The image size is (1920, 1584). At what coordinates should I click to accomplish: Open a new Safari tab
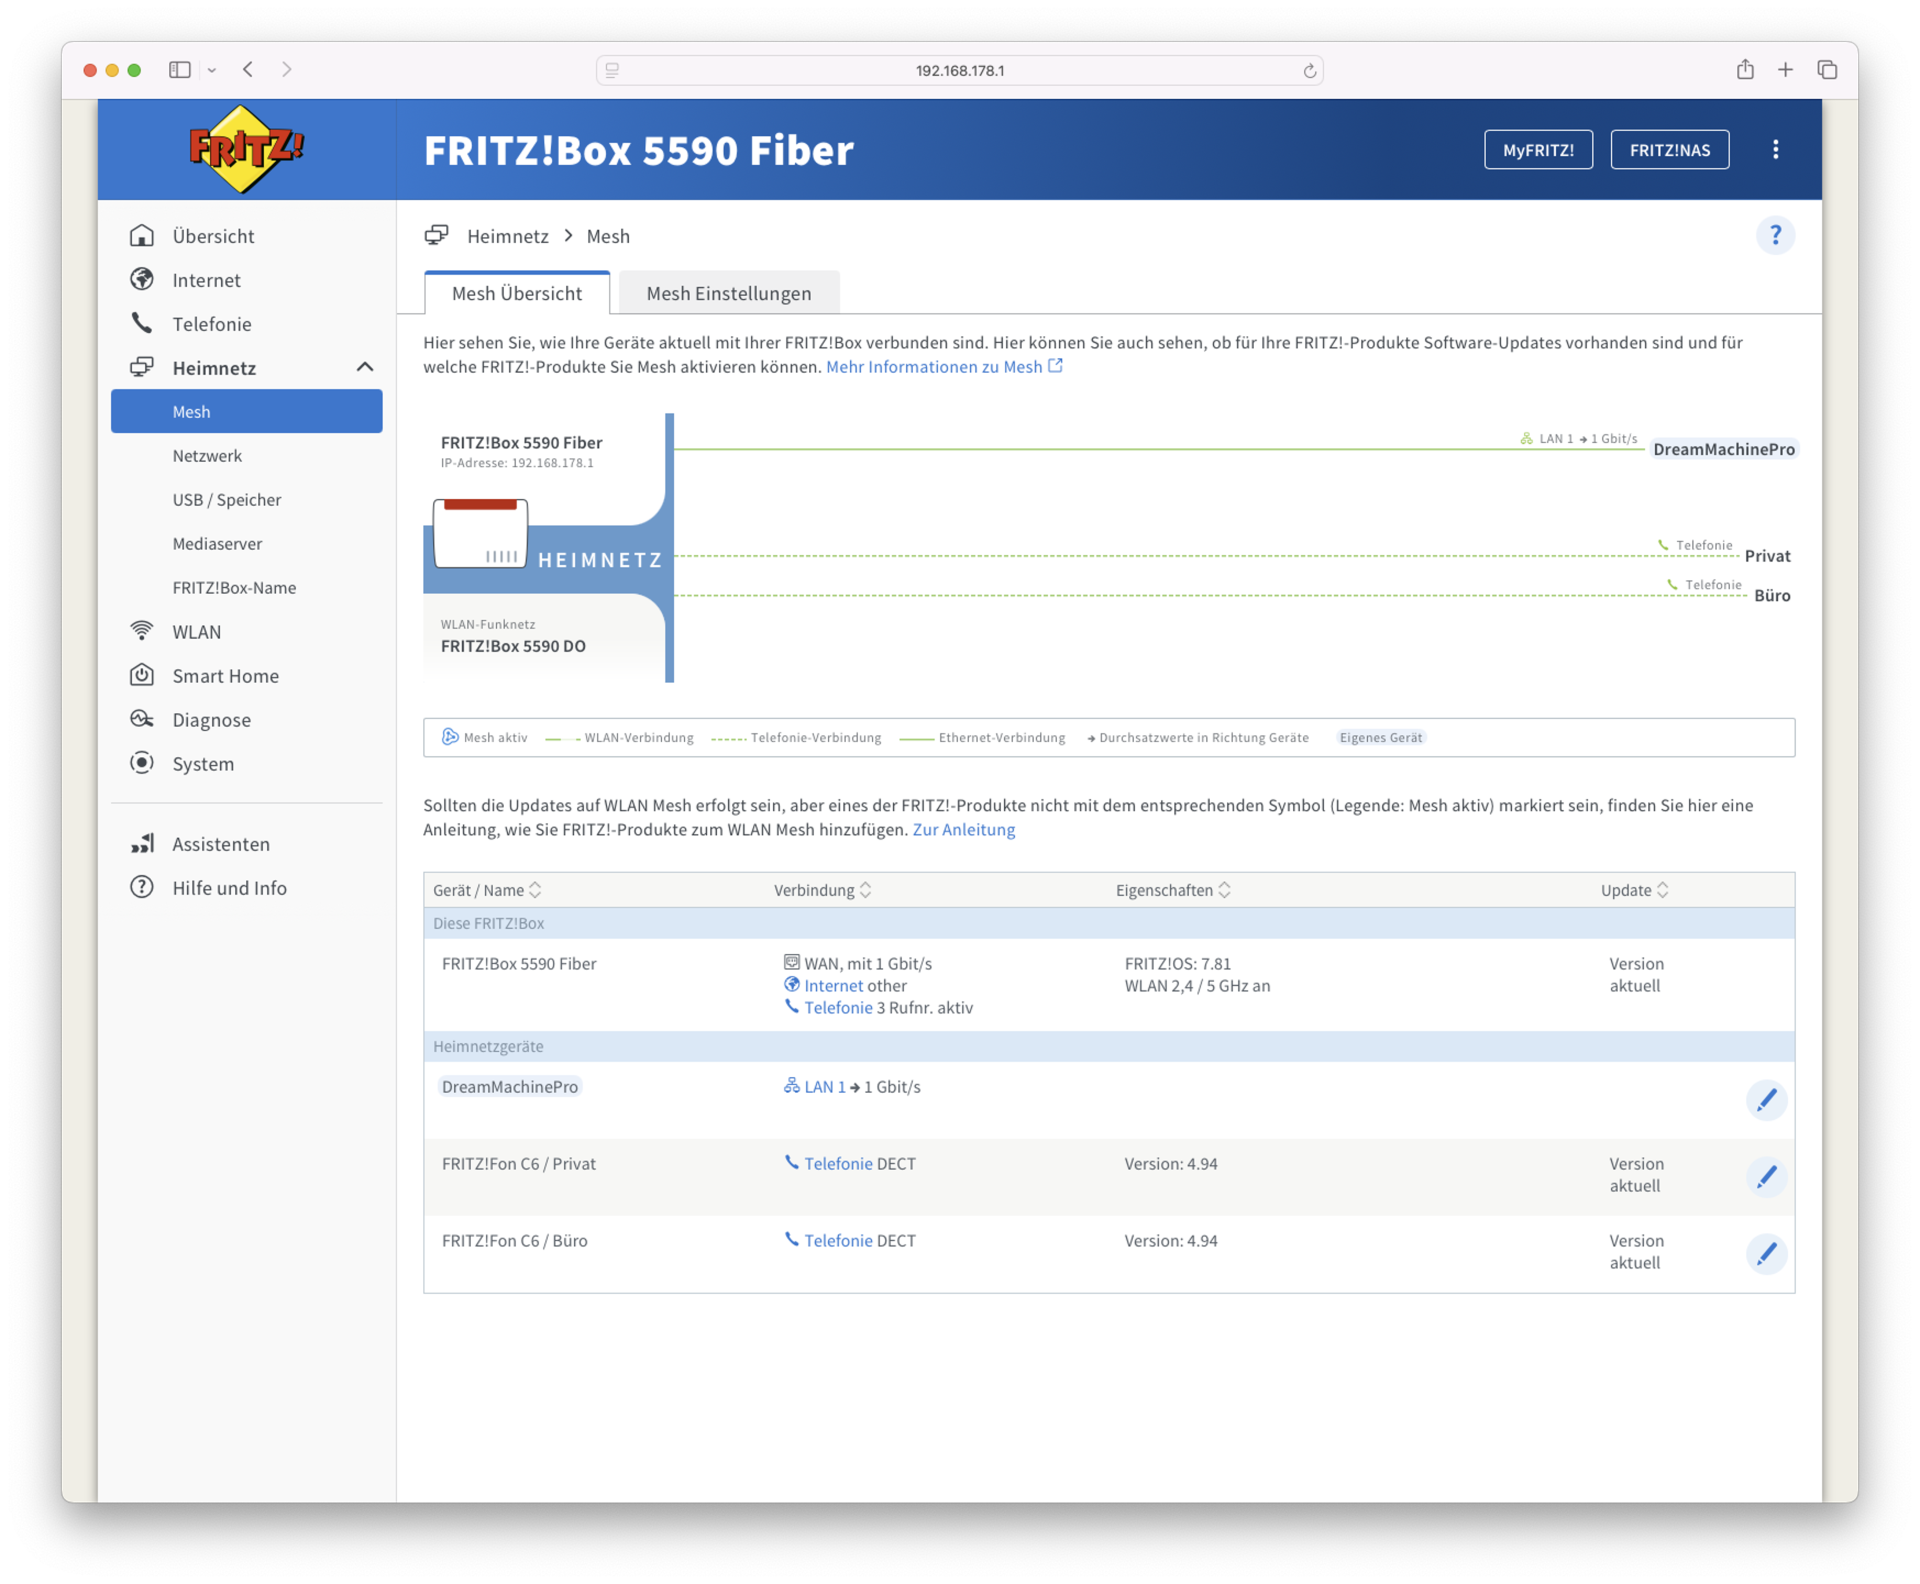1785,69
